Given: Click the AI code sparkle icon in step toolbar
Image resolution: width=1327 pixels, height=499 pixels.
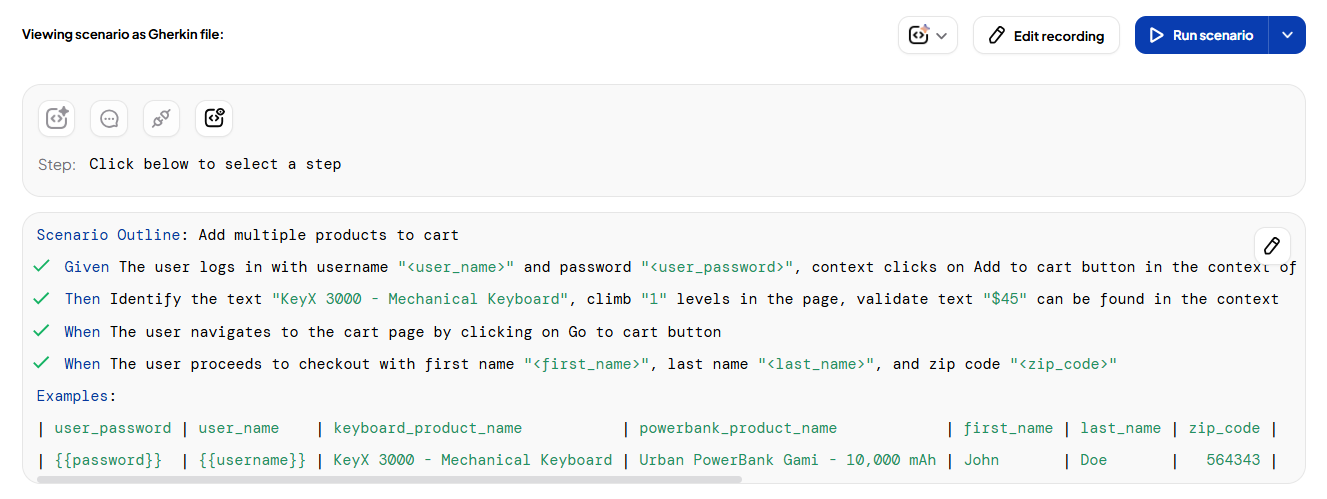Looking at the screenshot, I should coord(57,119).
